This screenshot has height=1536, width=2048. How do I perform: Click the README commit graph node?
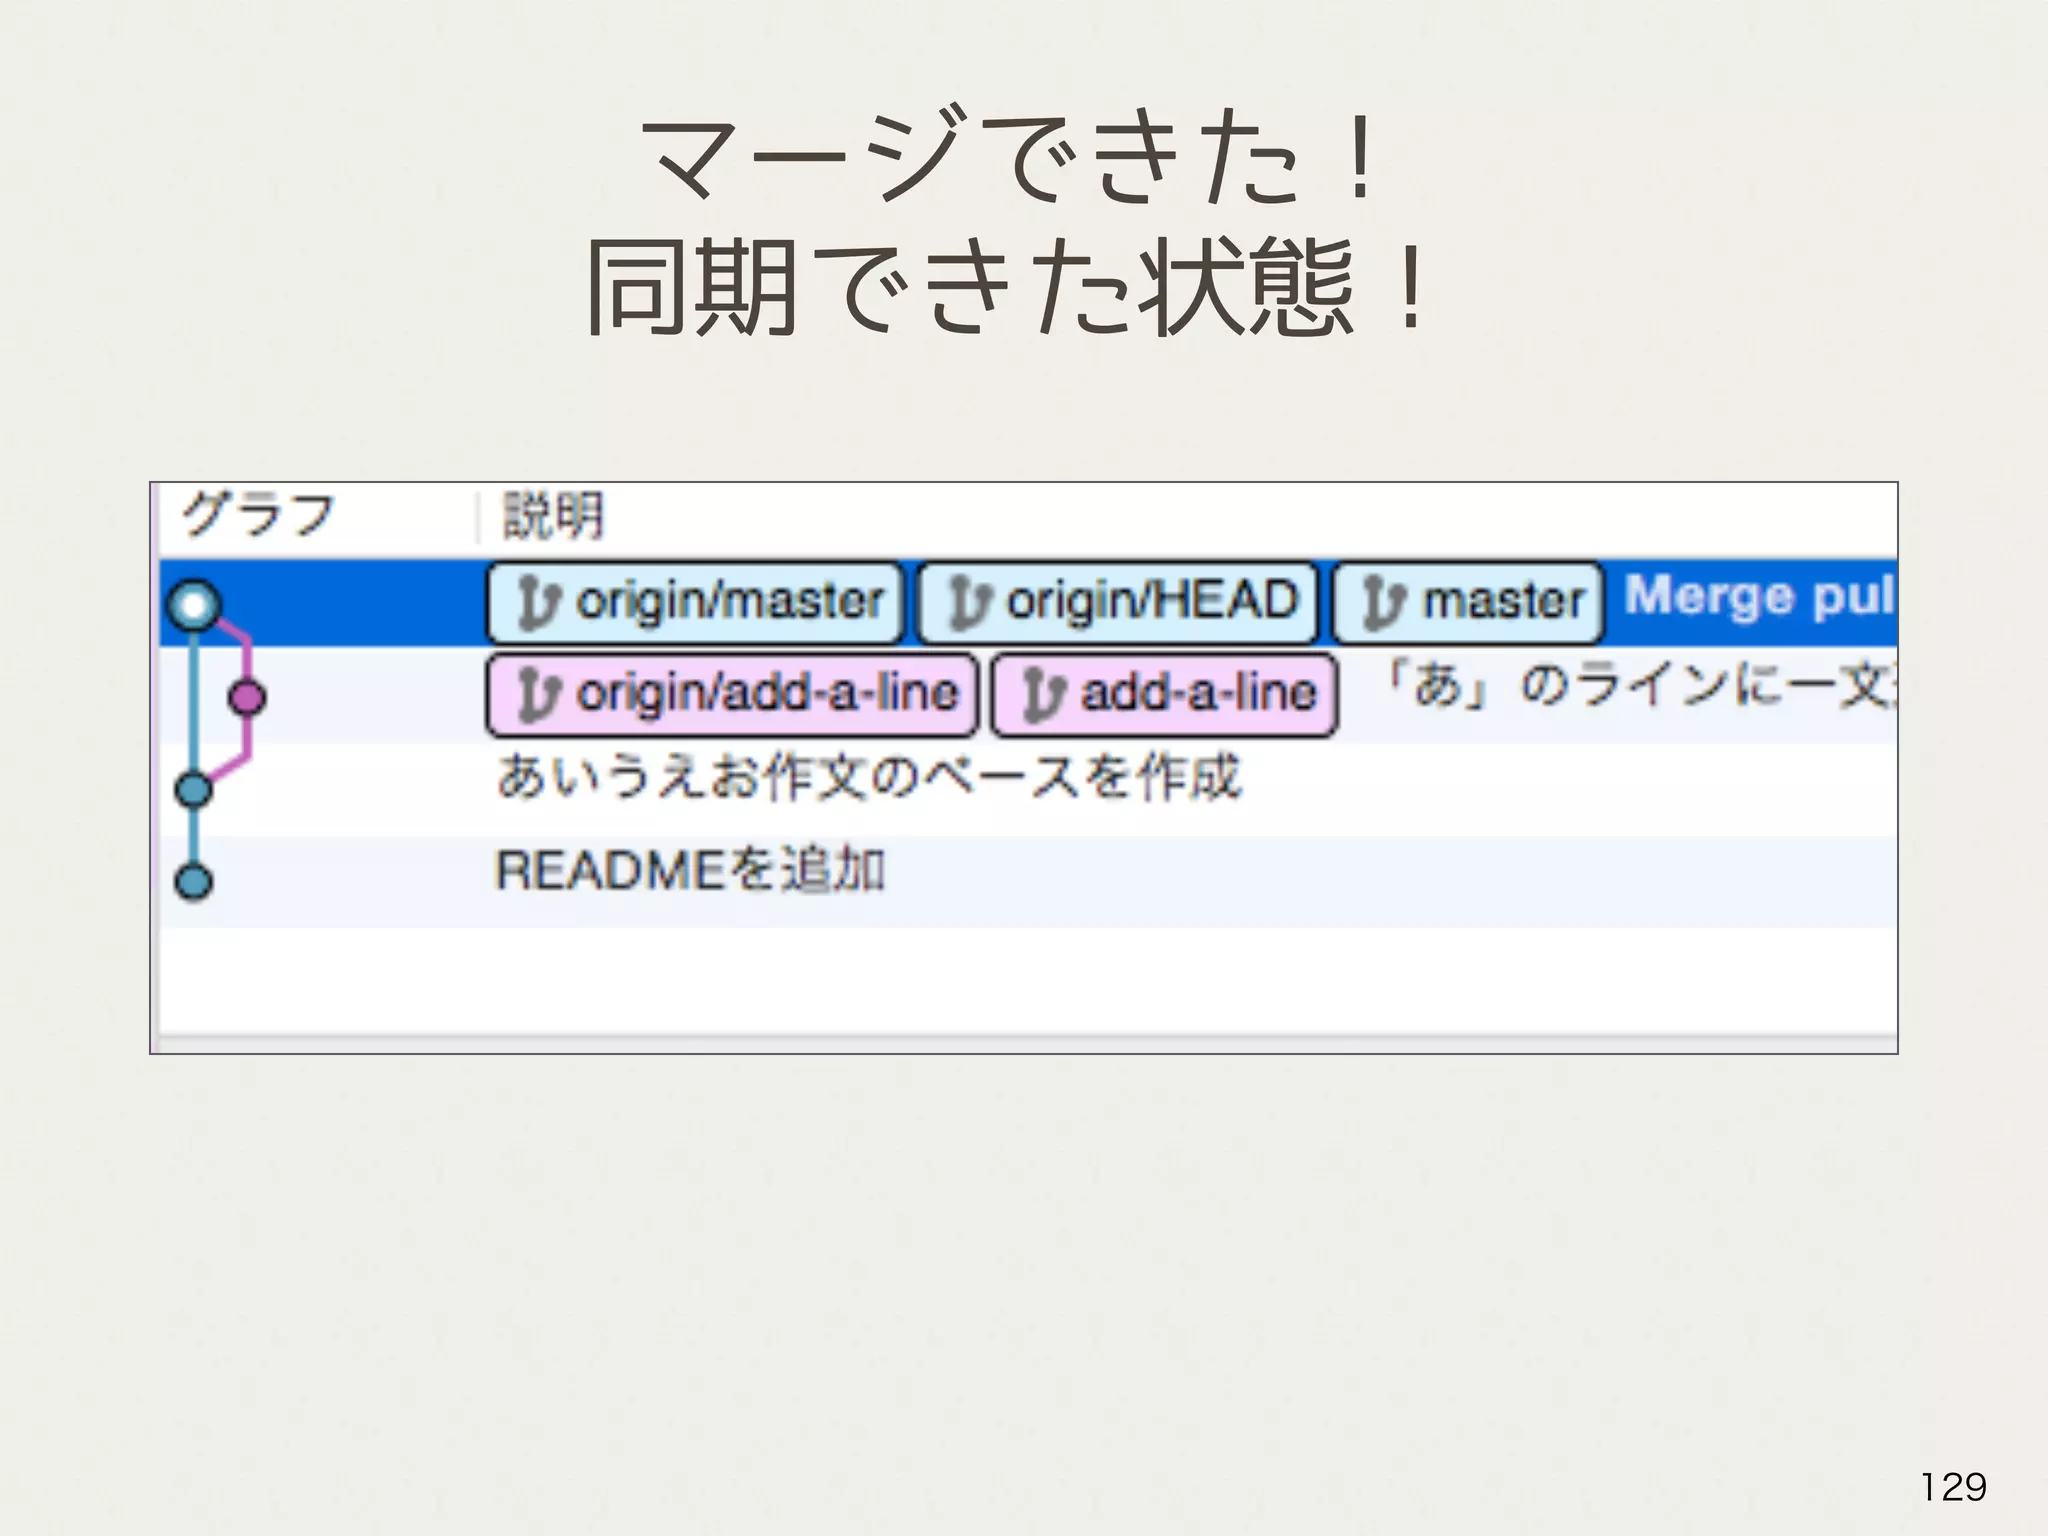pyautogui.click(x=194, y=882)
